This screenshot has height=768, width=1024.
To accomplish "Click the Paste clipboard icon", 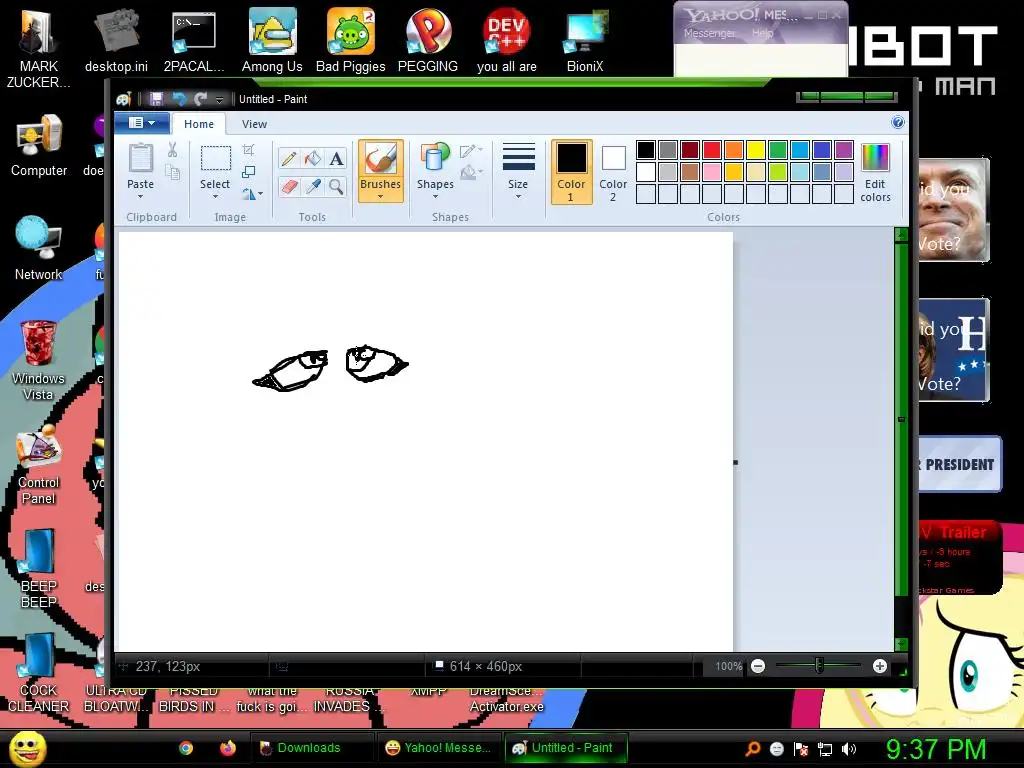I will 140,159.
